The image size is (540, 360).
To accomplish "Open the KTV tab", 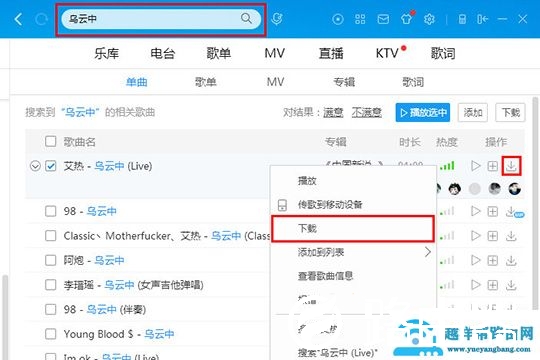I will (388, 53).
